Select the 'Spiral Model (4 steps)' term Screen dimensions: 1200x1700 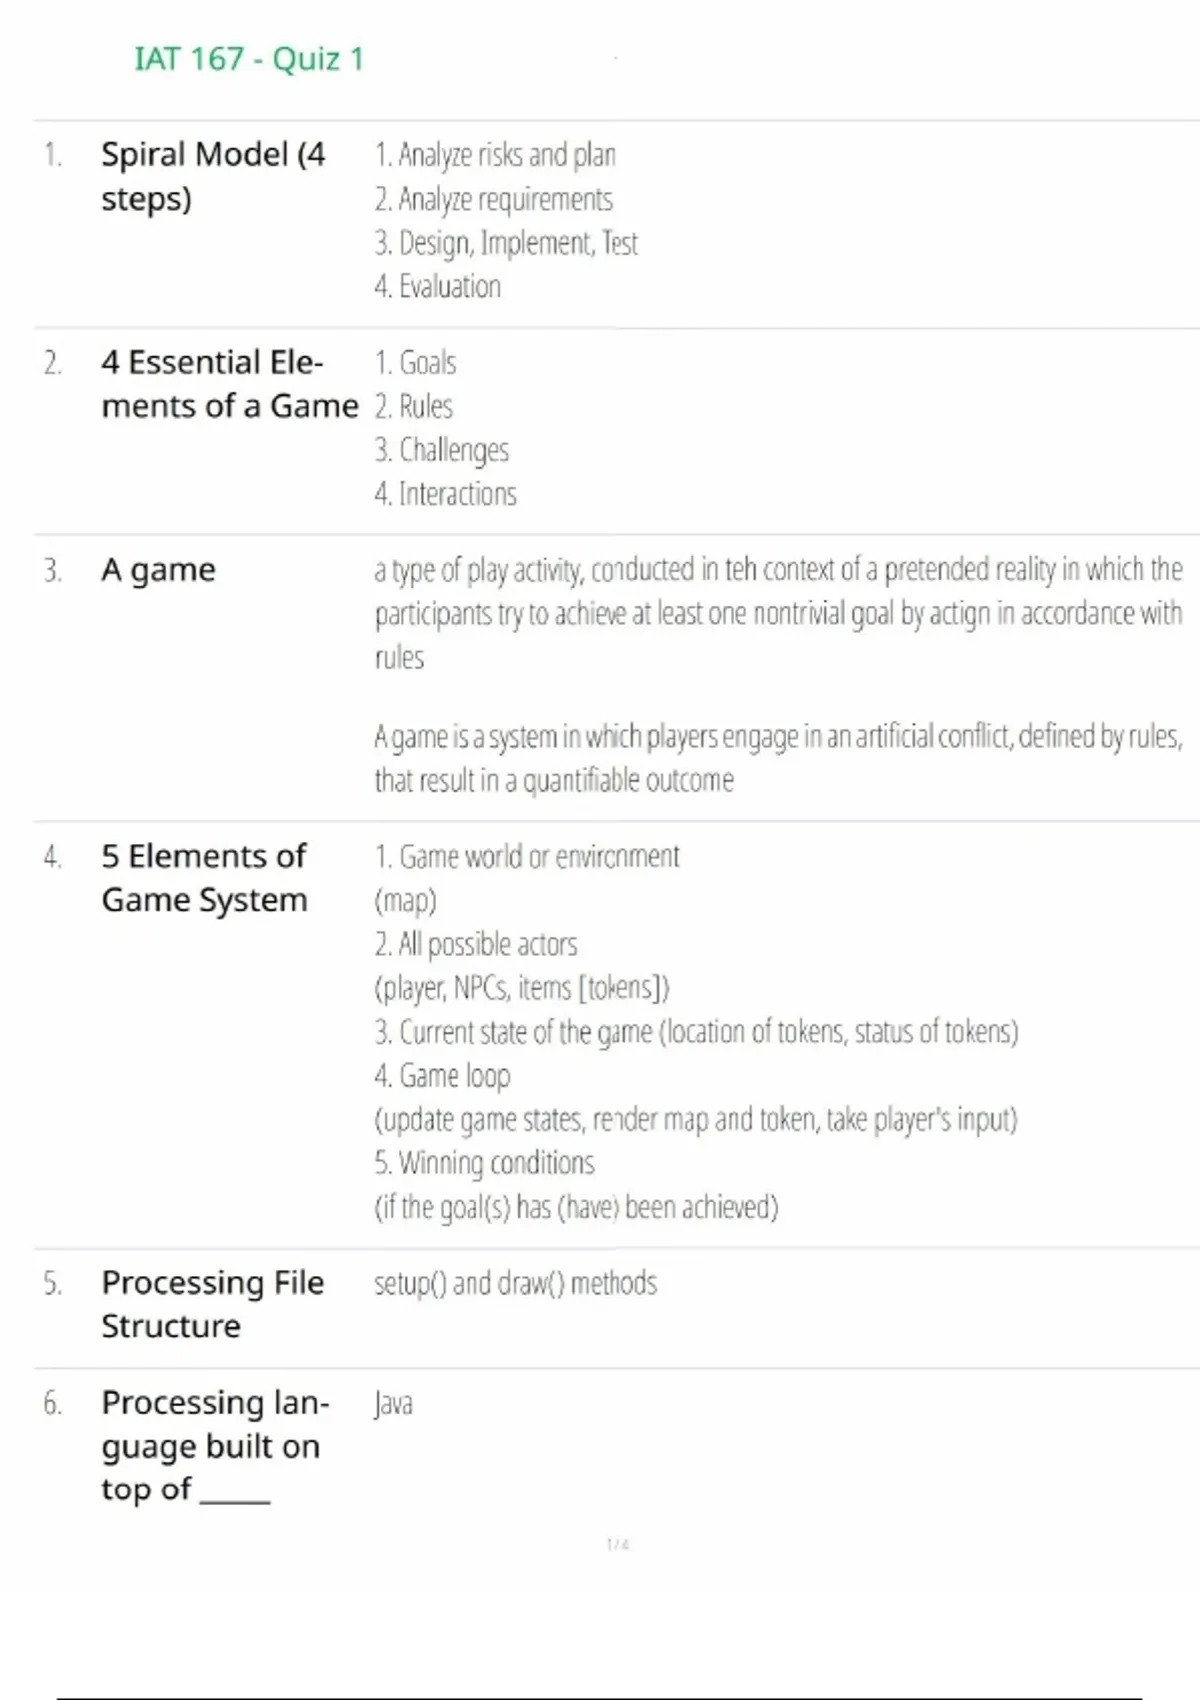click(213, 176)
